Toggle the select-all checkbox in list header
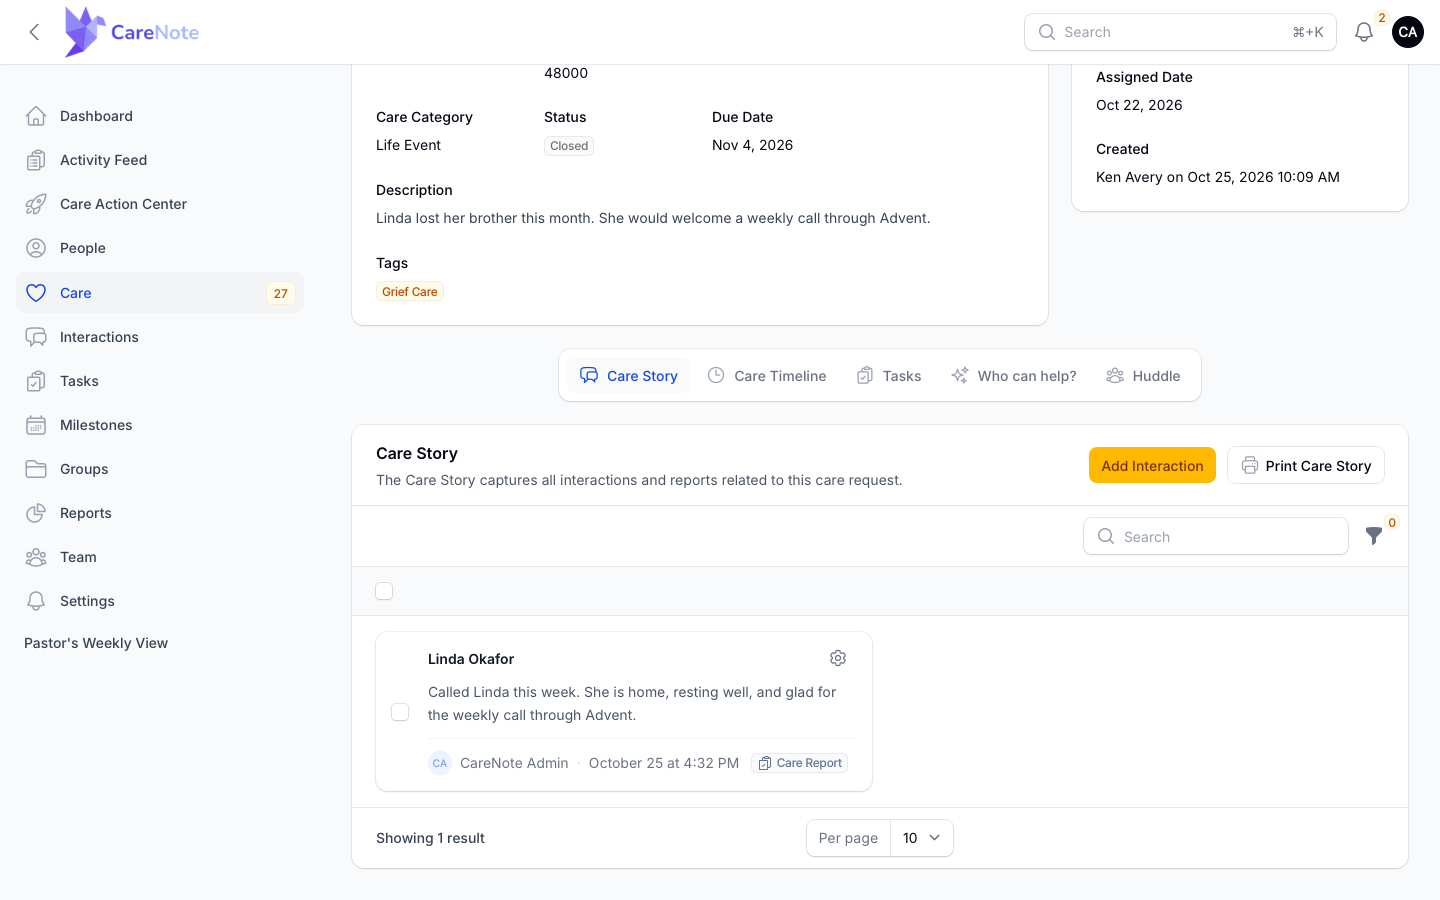Screen dimensions: 1440x900 click(x=384, y=591)
